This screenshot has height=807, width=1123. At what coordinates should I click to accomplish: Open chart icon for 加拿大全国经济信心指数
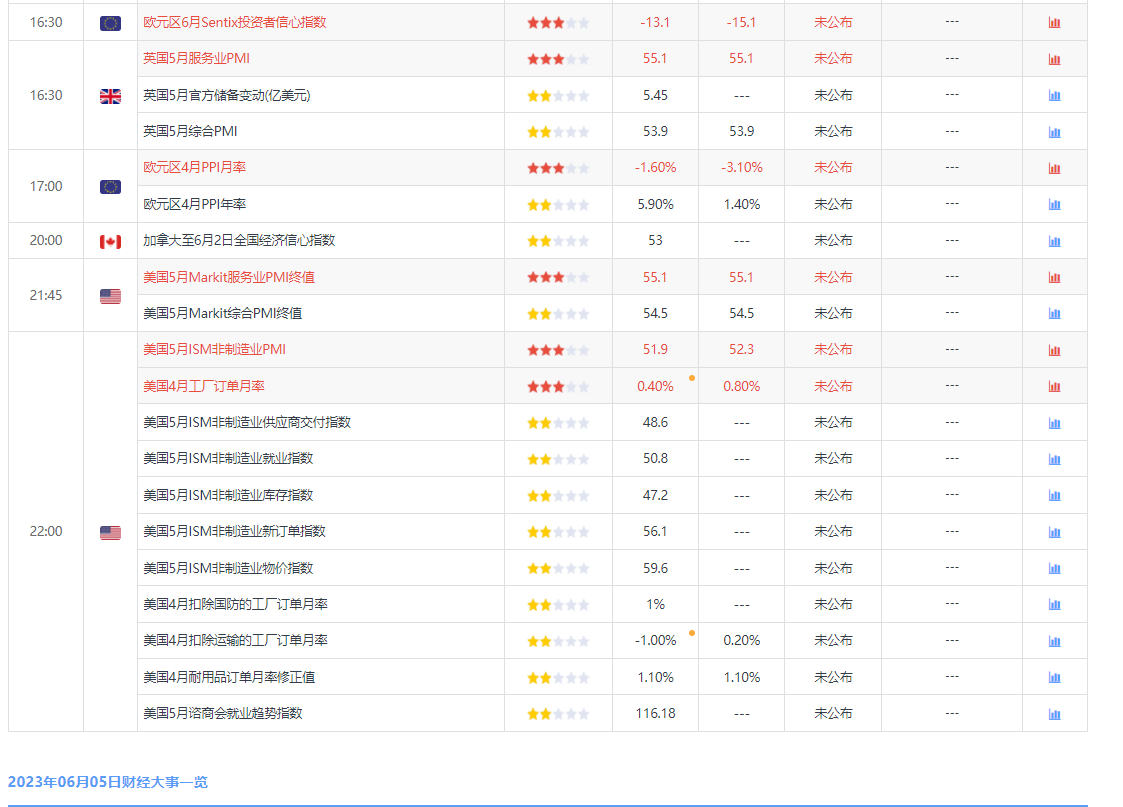click(1054, 241)
